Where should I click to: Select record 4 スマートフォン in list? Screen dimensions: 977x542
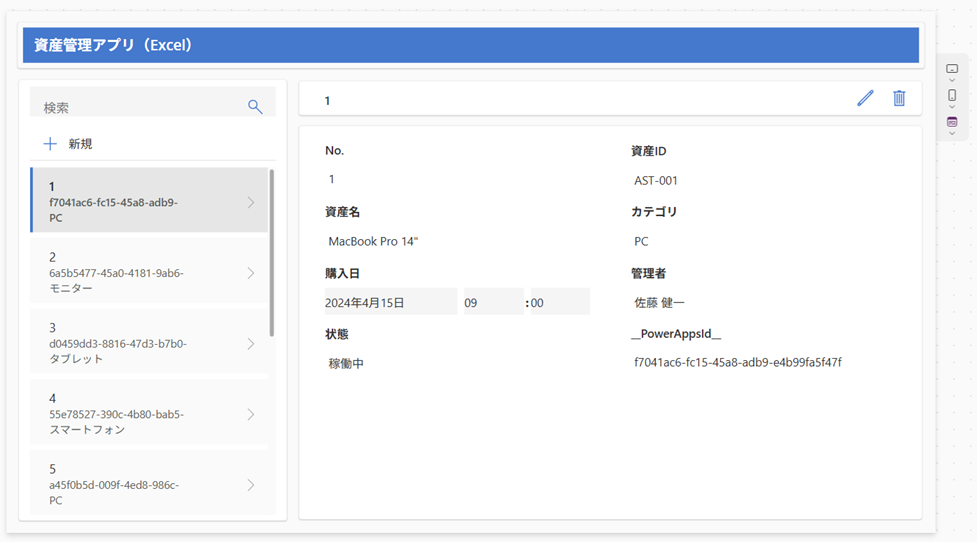coord(140,414)
